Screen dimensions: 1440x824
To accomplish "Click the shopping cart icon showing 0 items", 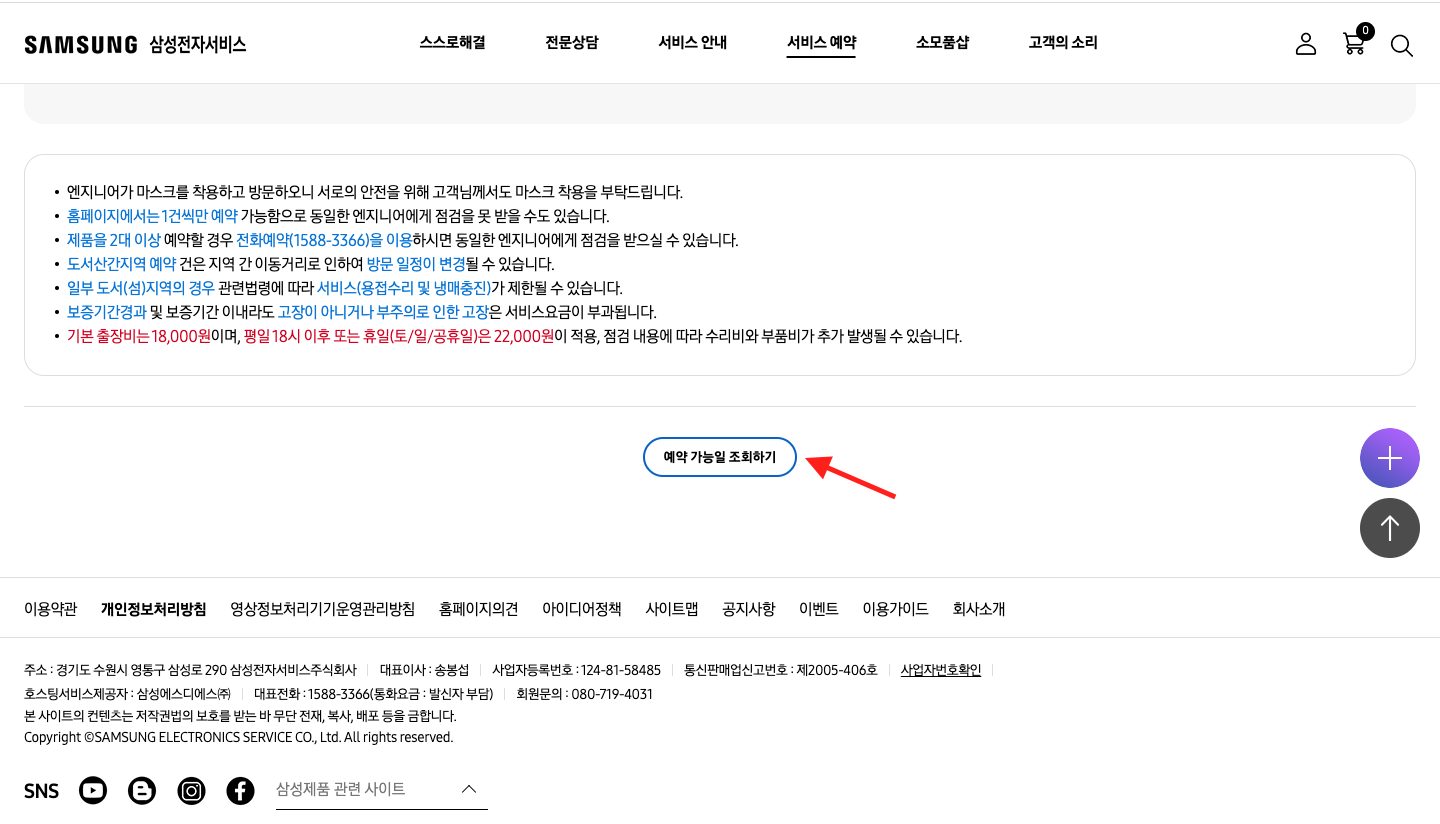I will tap(1353, 45).
